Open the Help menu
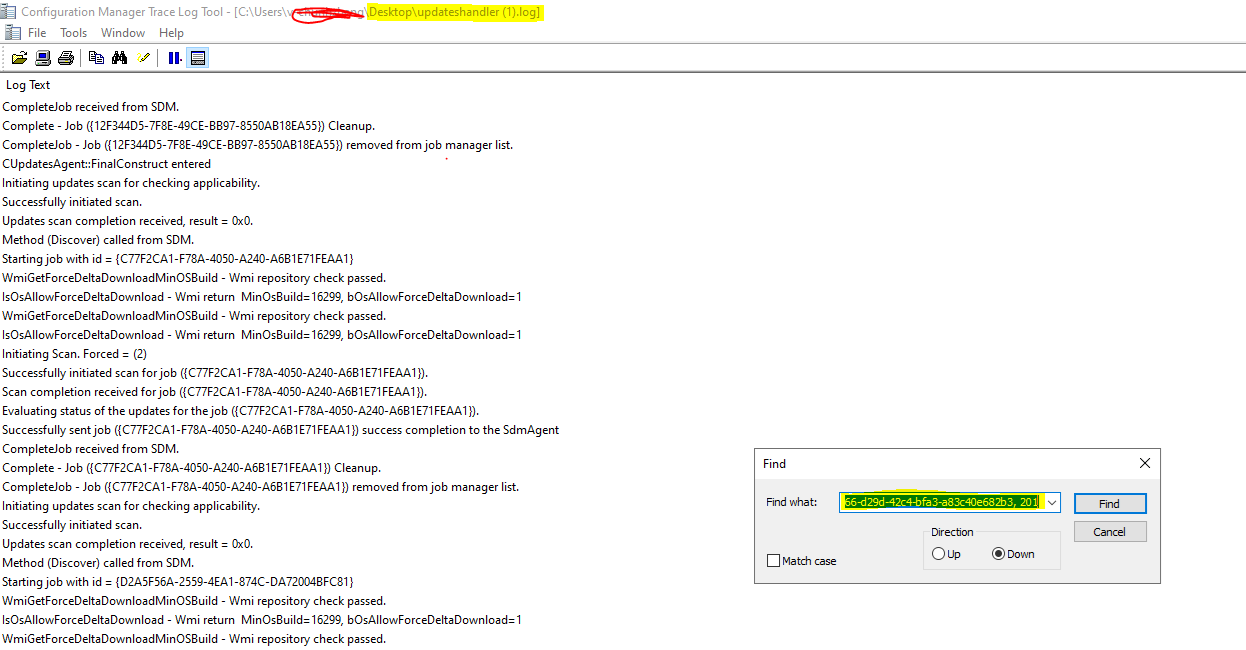The height and width of the screenshot is (650, 1246). pyautogui.click(x=171, y=32)
